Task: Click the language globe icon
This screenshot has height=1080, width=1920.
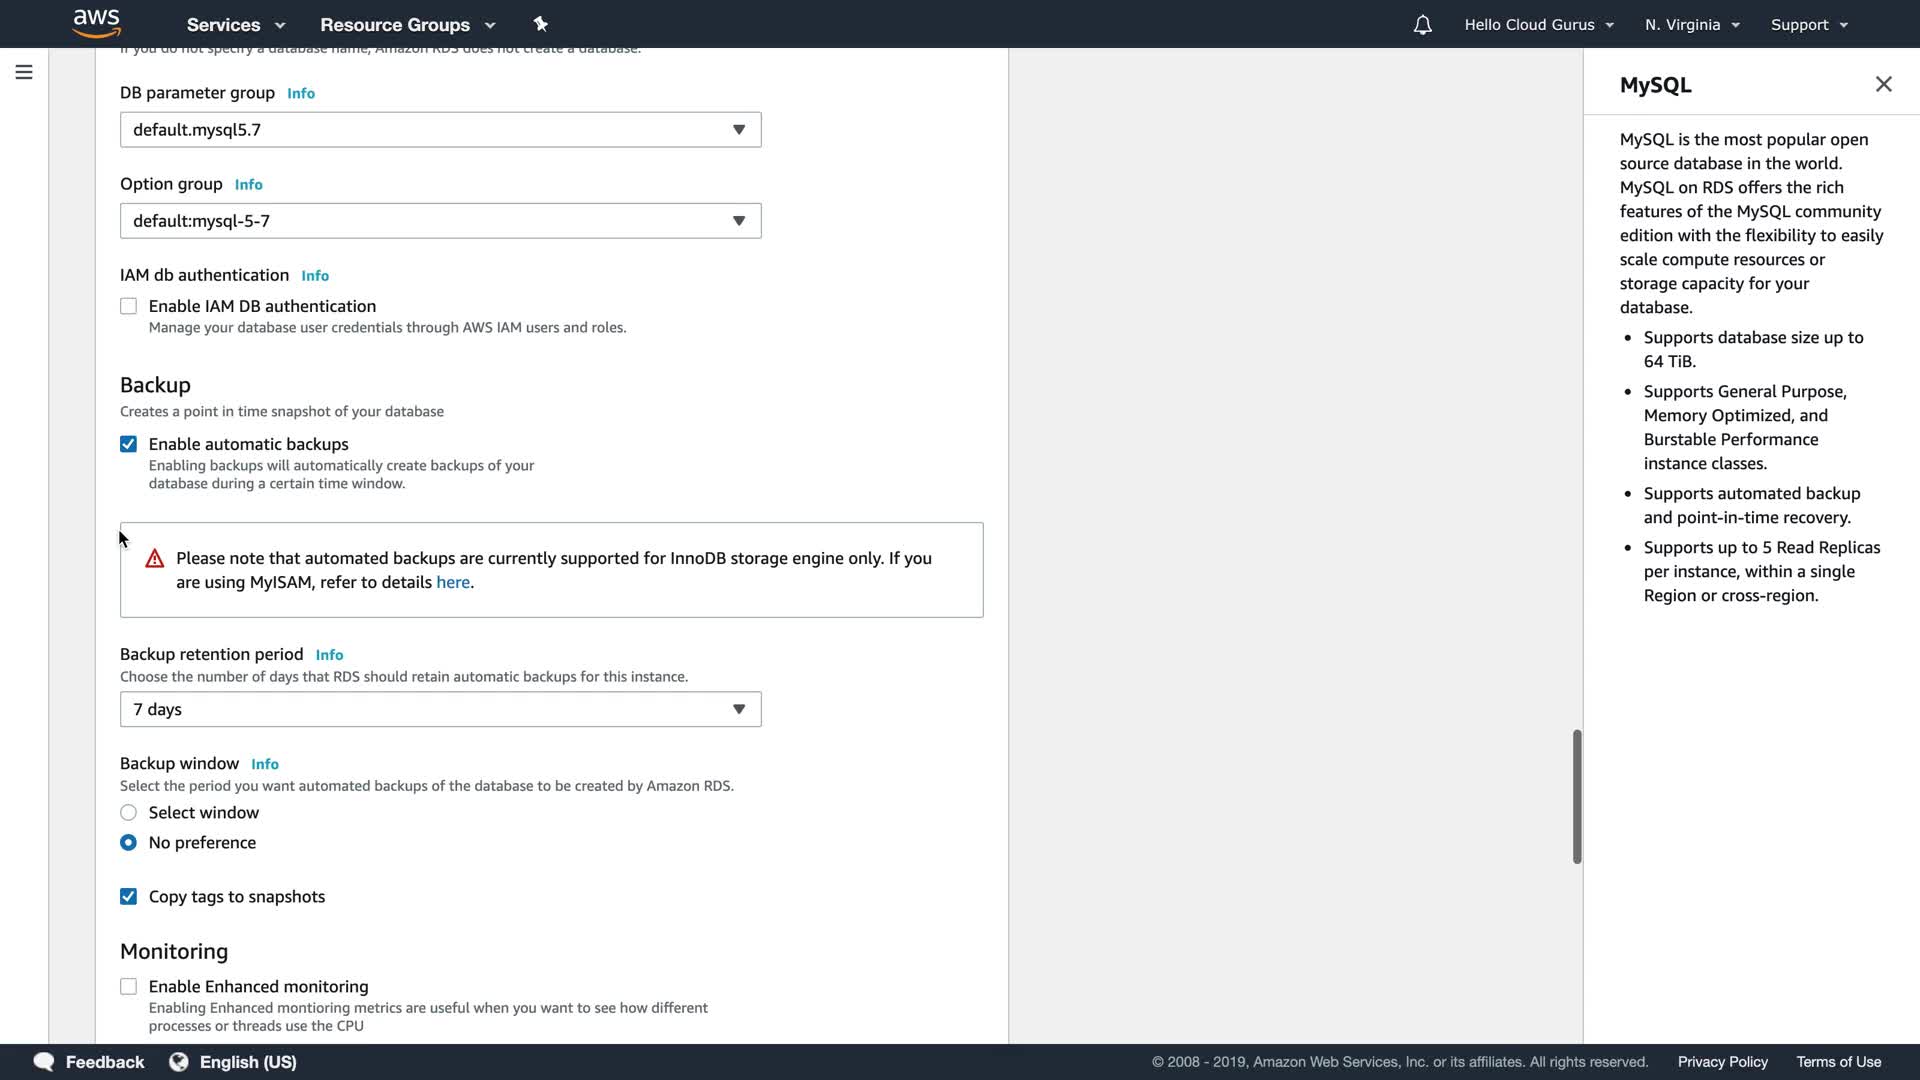Action: [x=179, y=1061]
